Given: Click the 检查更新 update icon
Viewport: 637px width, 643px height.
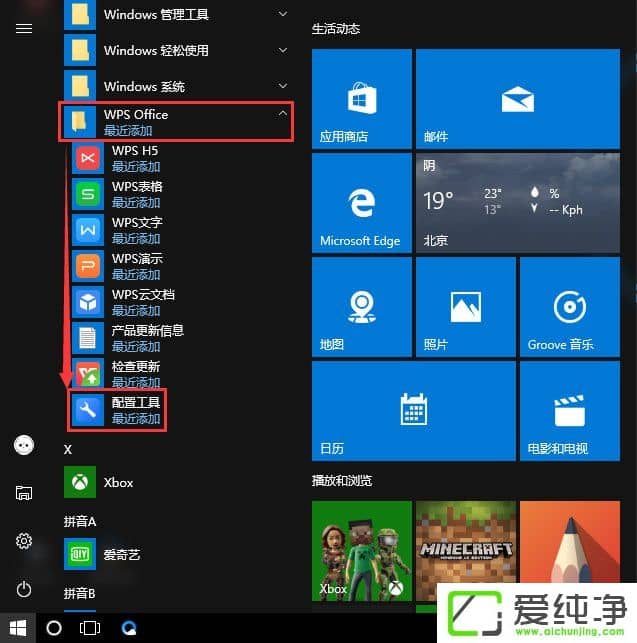Looking at the screenshot, I should click(88, 374).
